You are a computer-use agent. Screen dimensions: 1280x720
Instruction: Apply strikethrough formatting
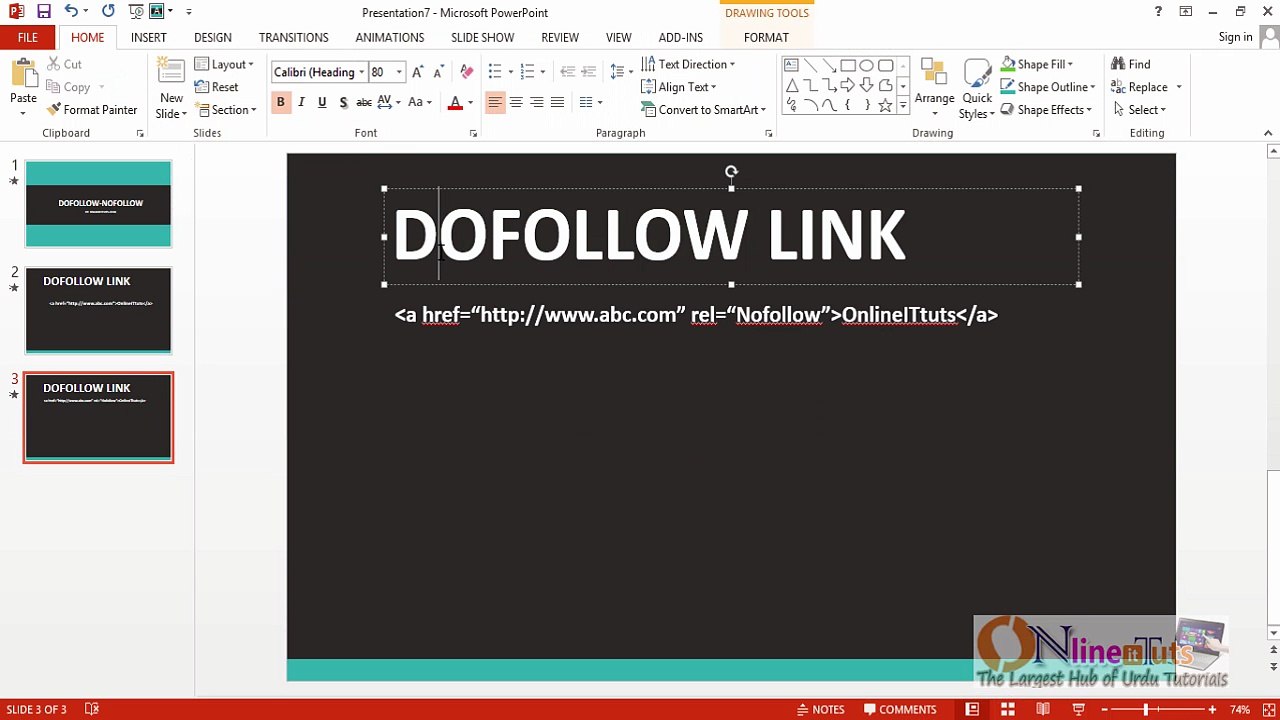(364, 102)
